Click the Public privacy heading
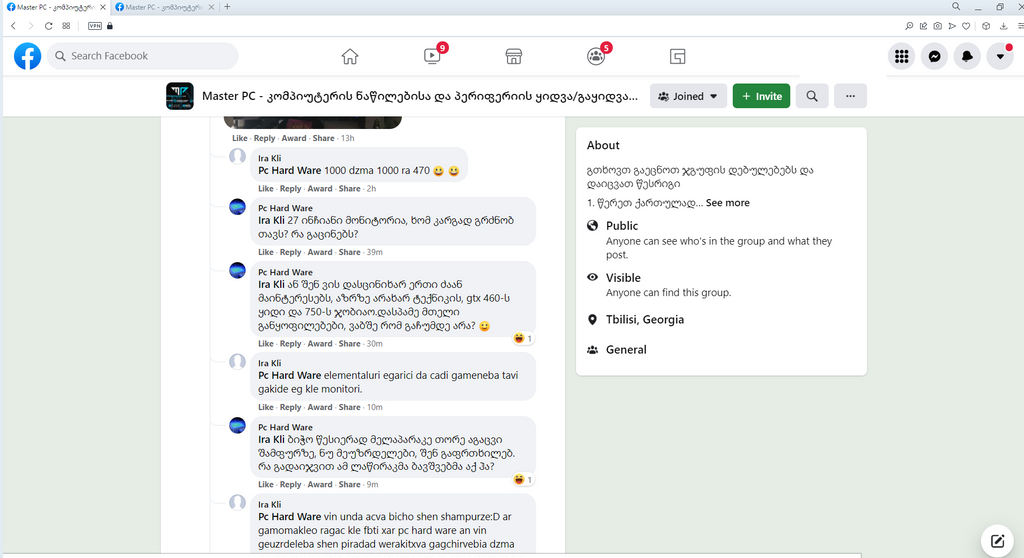The image size is (1024, 558). tap(622, 225)
